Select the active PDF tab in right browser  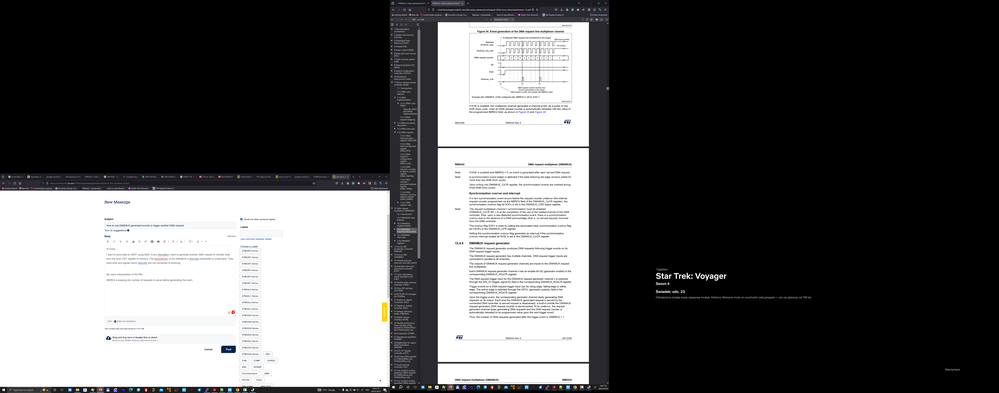[x=447, y=3]
